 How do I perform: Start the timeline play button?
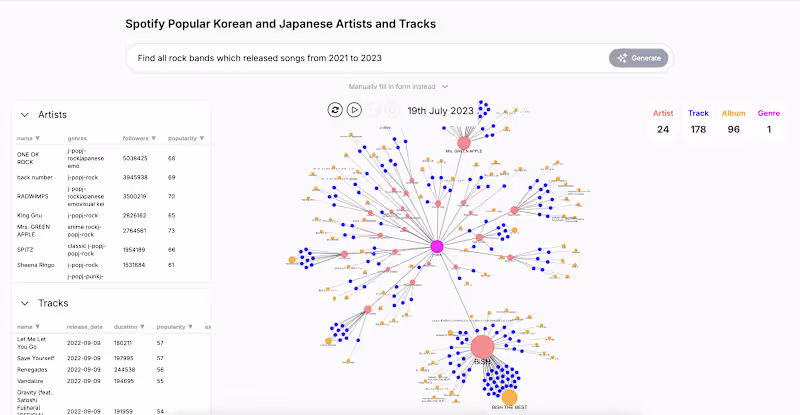[354, 110]
